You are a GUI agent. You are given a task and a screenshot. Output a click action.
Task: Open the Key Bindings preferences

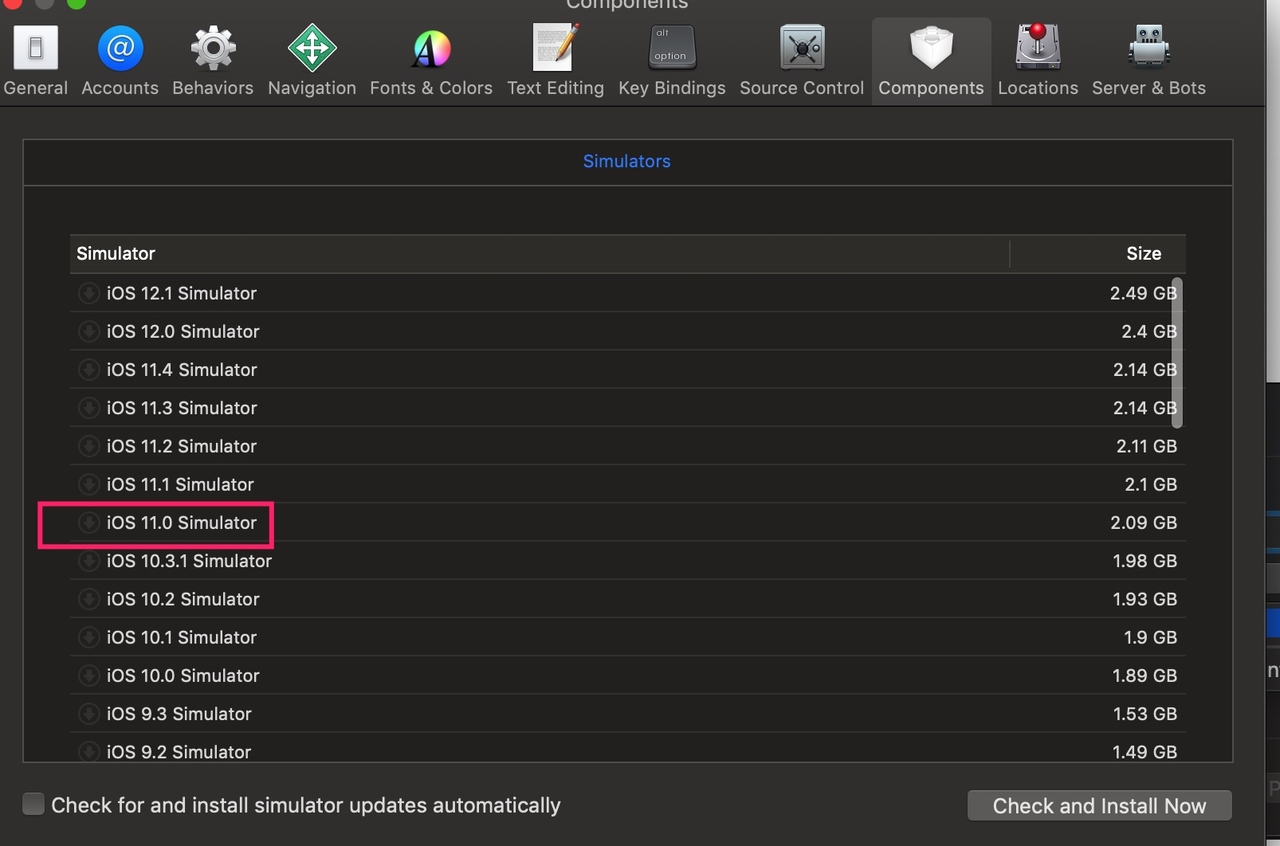(672, 60)
